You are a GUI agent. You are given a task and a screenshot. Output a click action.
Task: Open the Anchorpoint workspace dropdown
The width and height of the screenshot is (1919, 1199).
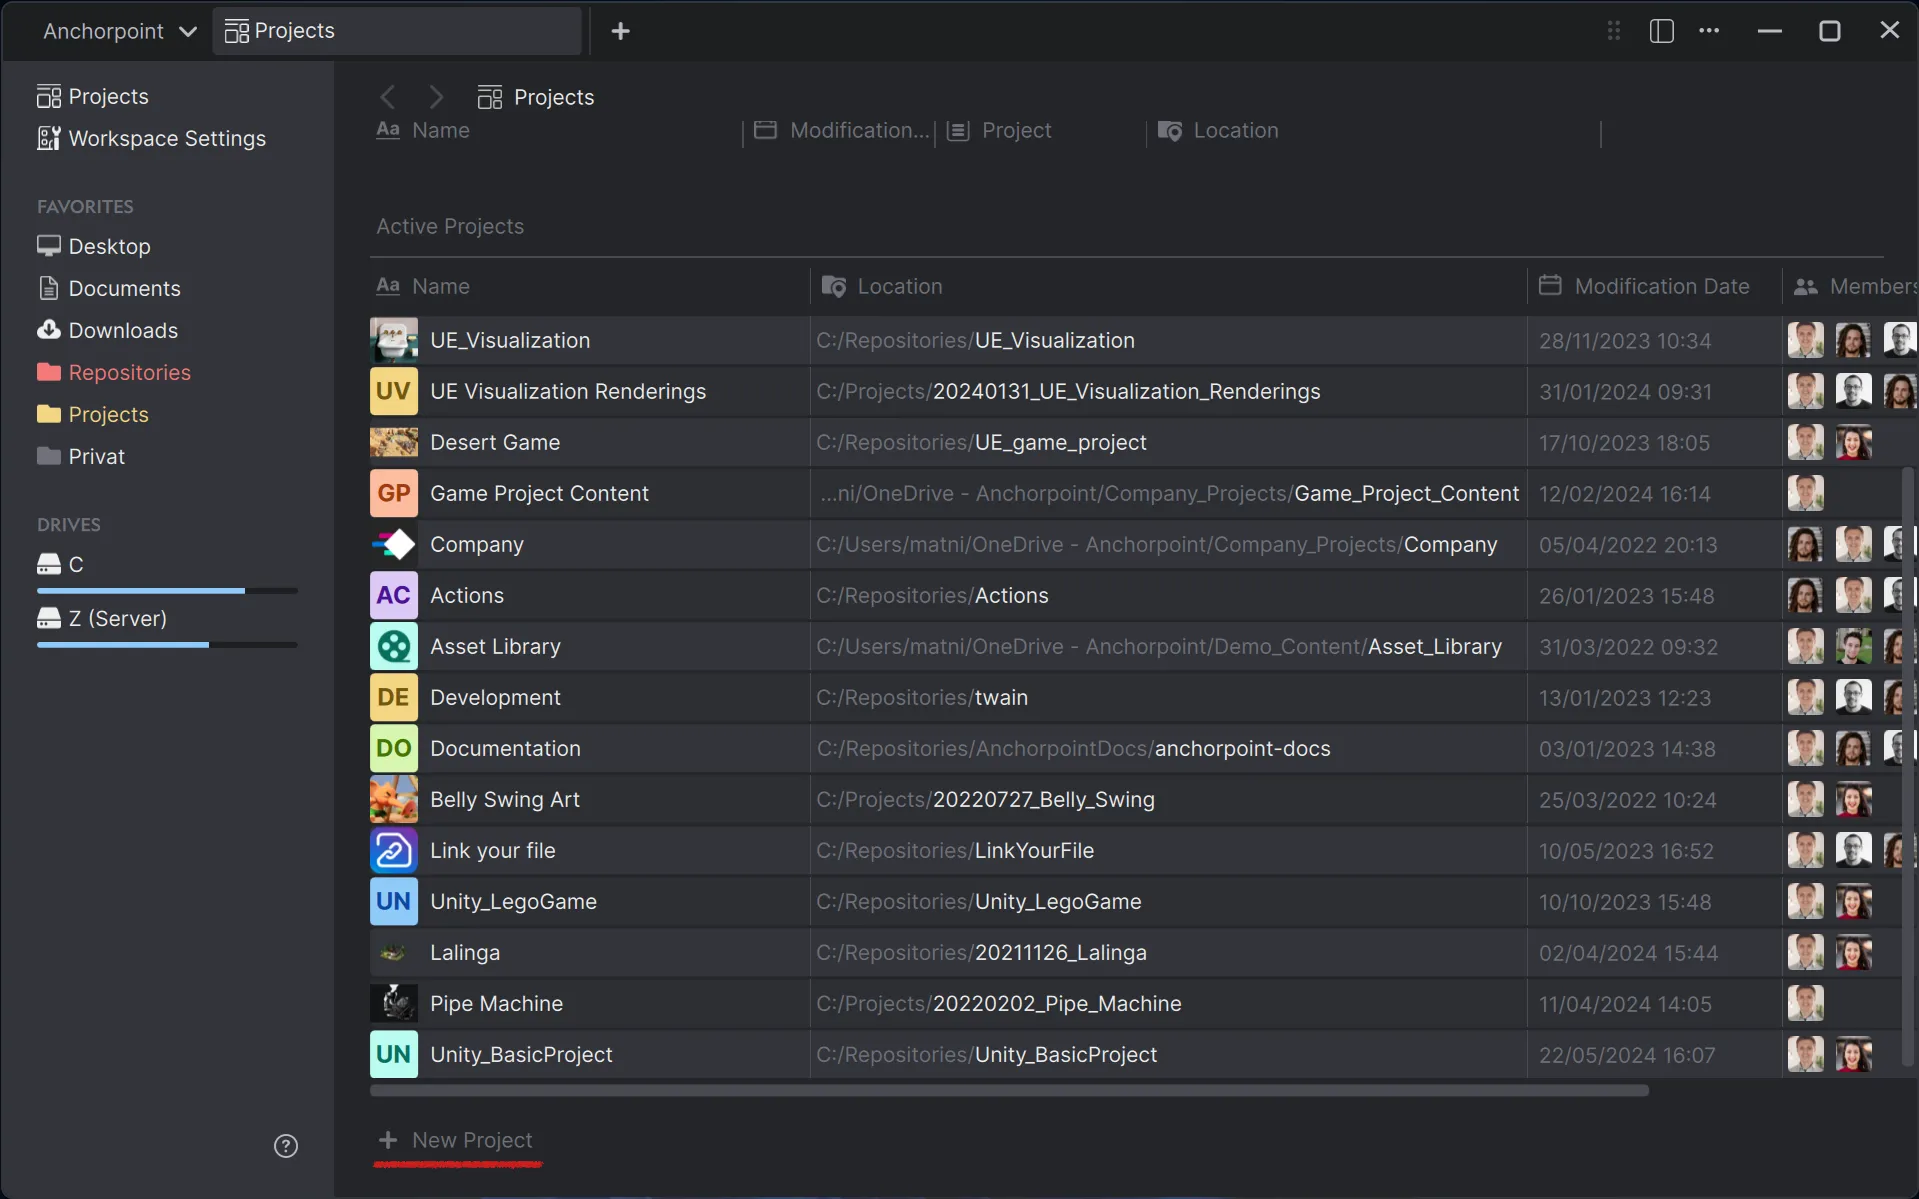[119, 31]
